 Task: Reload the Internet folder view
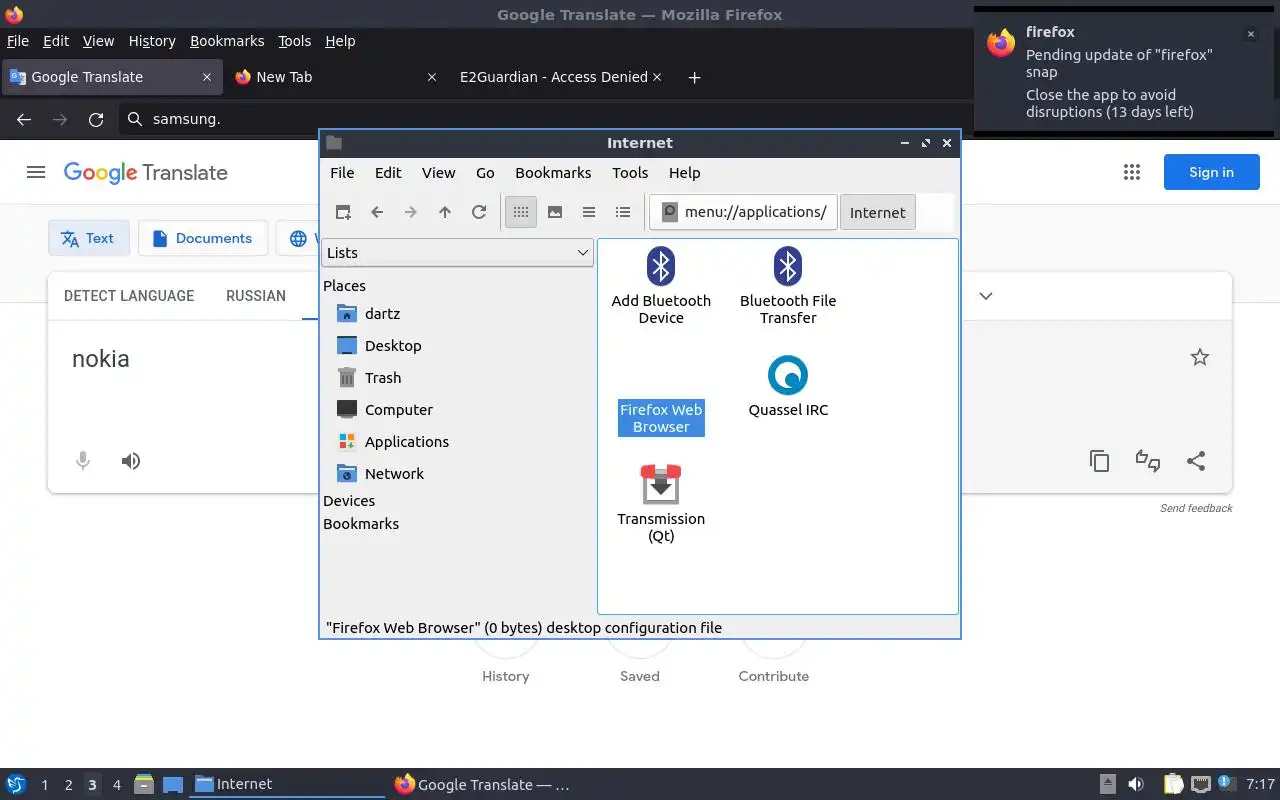(x=479, y=212)
